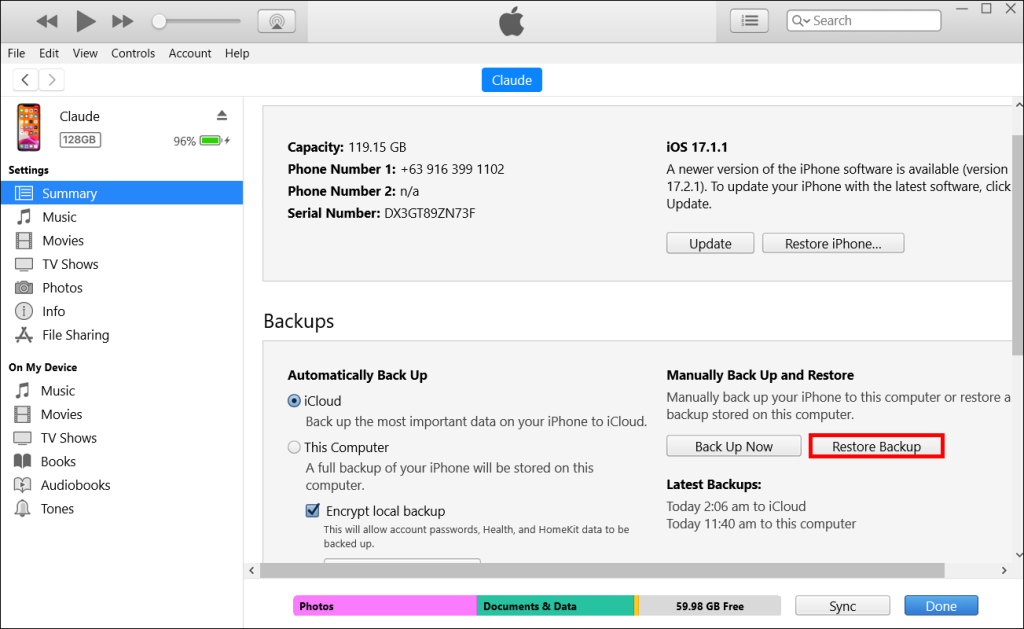Open the AirPlay device picker

coord(277,20)
